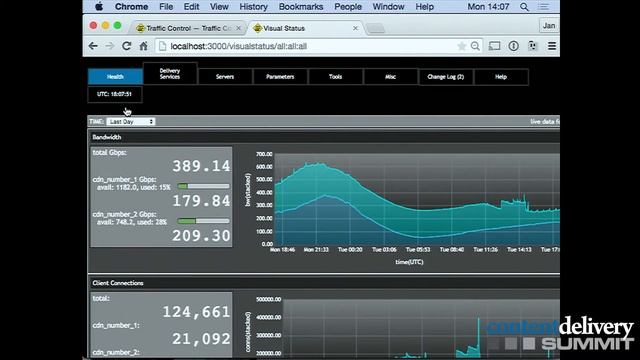Click the cdn_number_2 usage progress bar
This screenshot has height=360, width=640.
pos(203,221)
